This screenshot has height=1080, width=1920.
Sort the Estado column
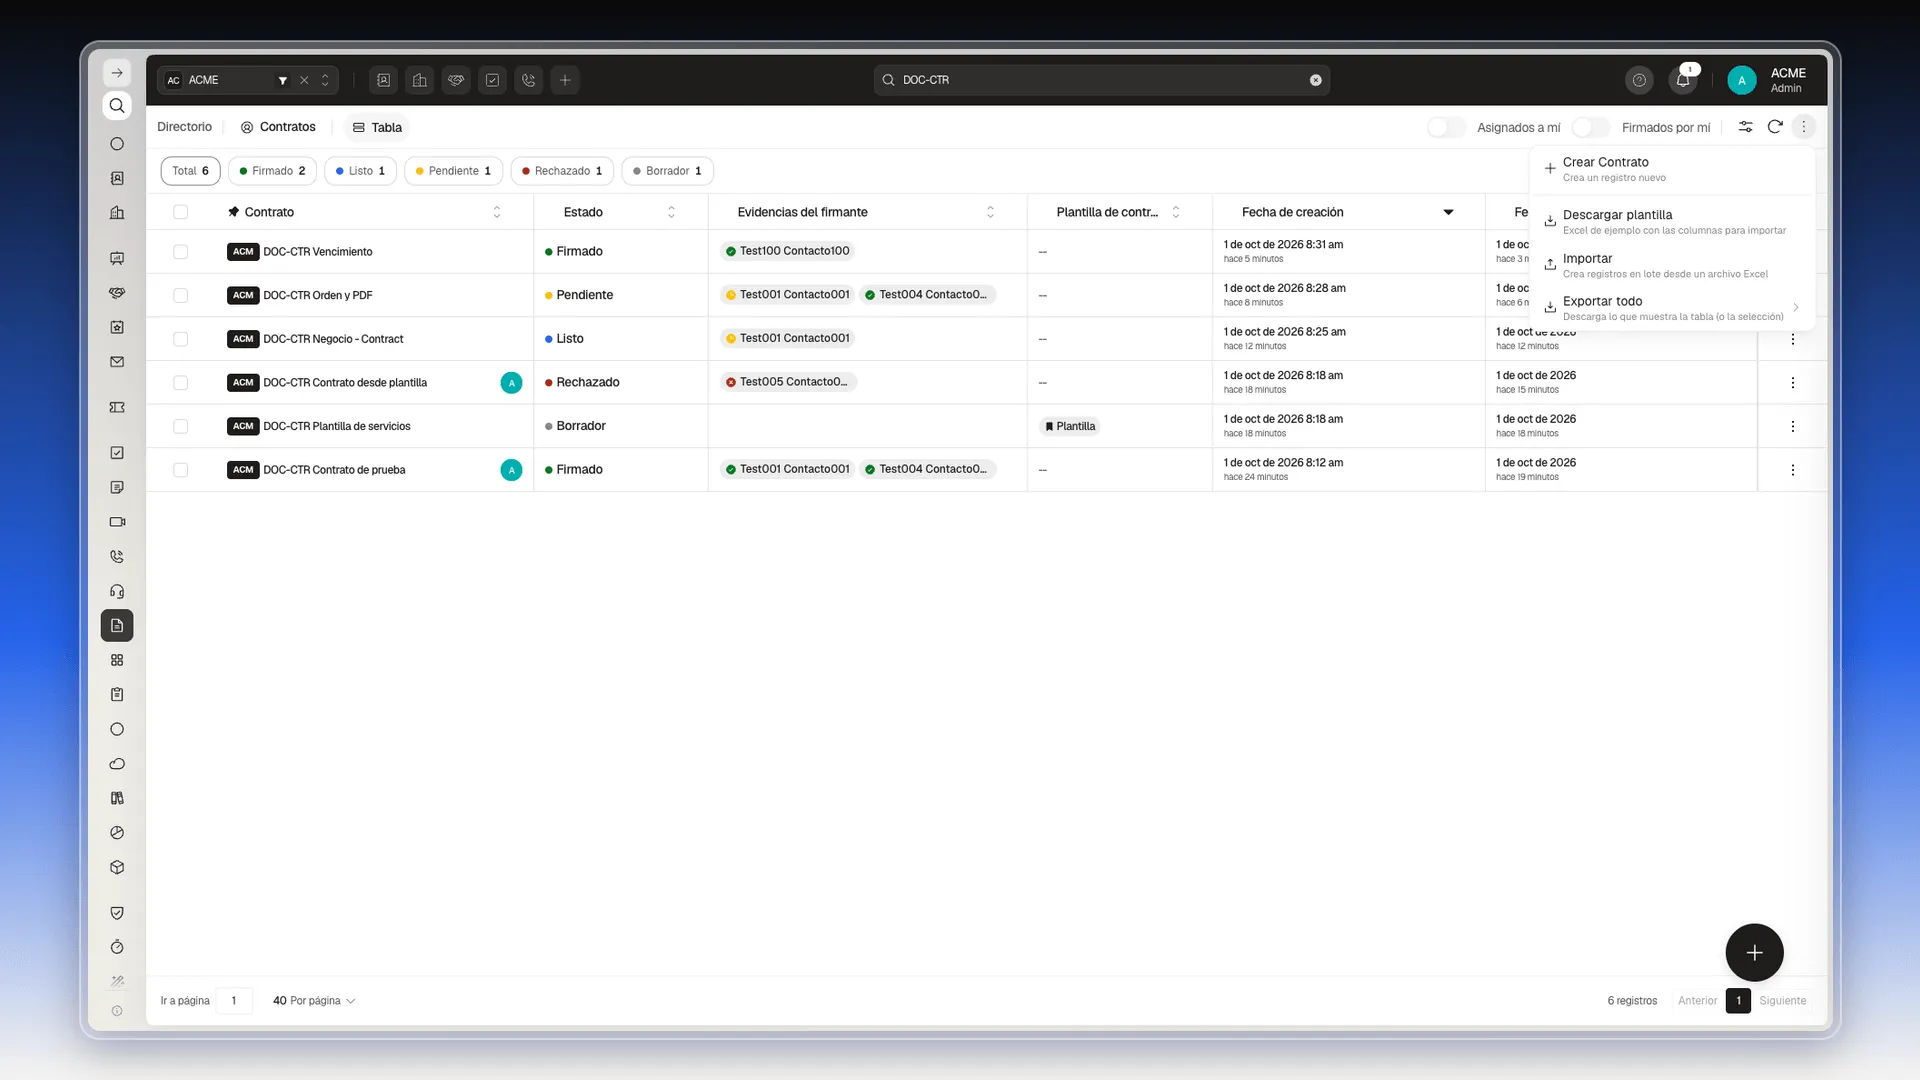pos(671,212)
